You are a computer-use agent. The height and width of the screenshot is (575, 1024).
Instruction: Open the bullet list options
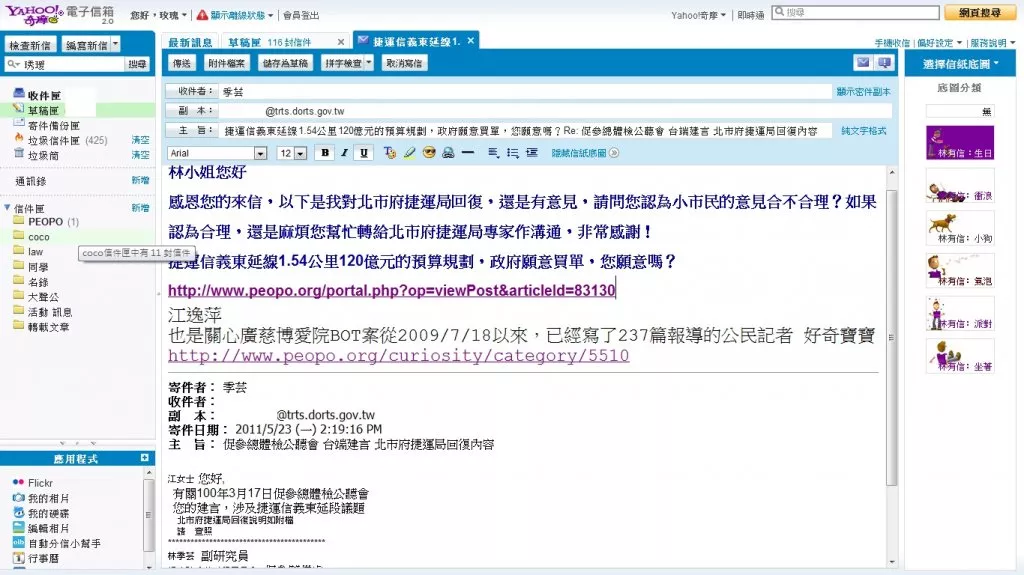click(513, 153)
